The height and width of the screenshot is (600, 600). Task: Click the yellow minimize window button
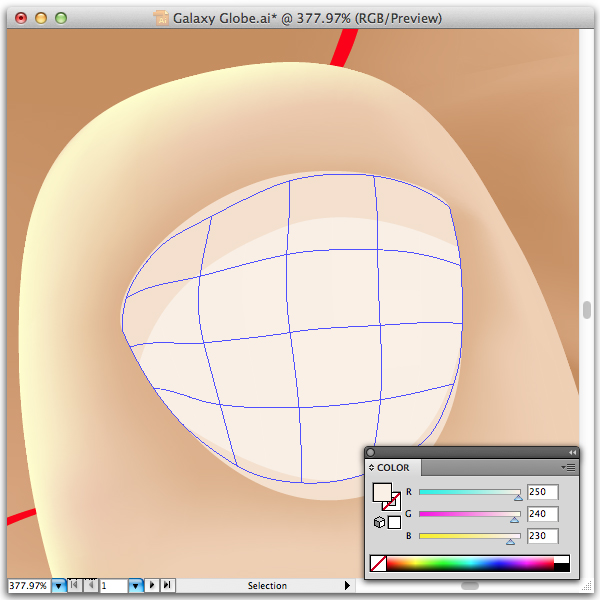[x=41, y=18]
